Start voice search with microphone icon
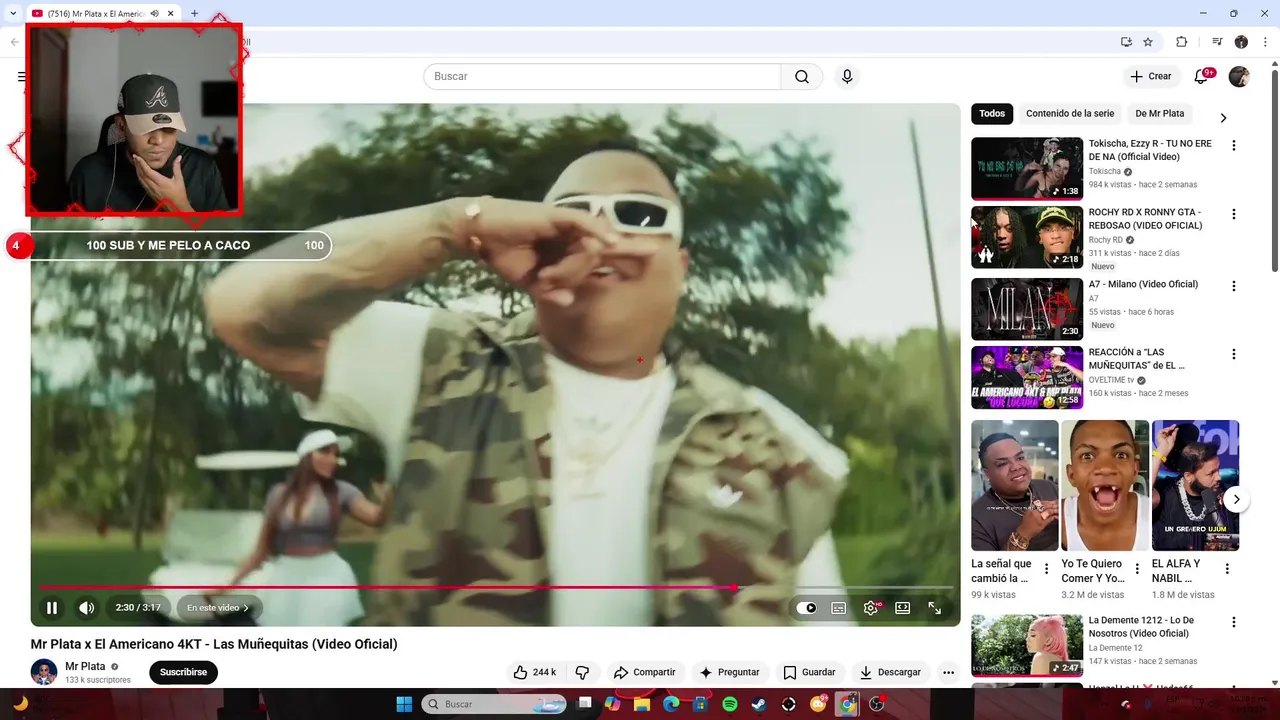 [x=847, y=76]
